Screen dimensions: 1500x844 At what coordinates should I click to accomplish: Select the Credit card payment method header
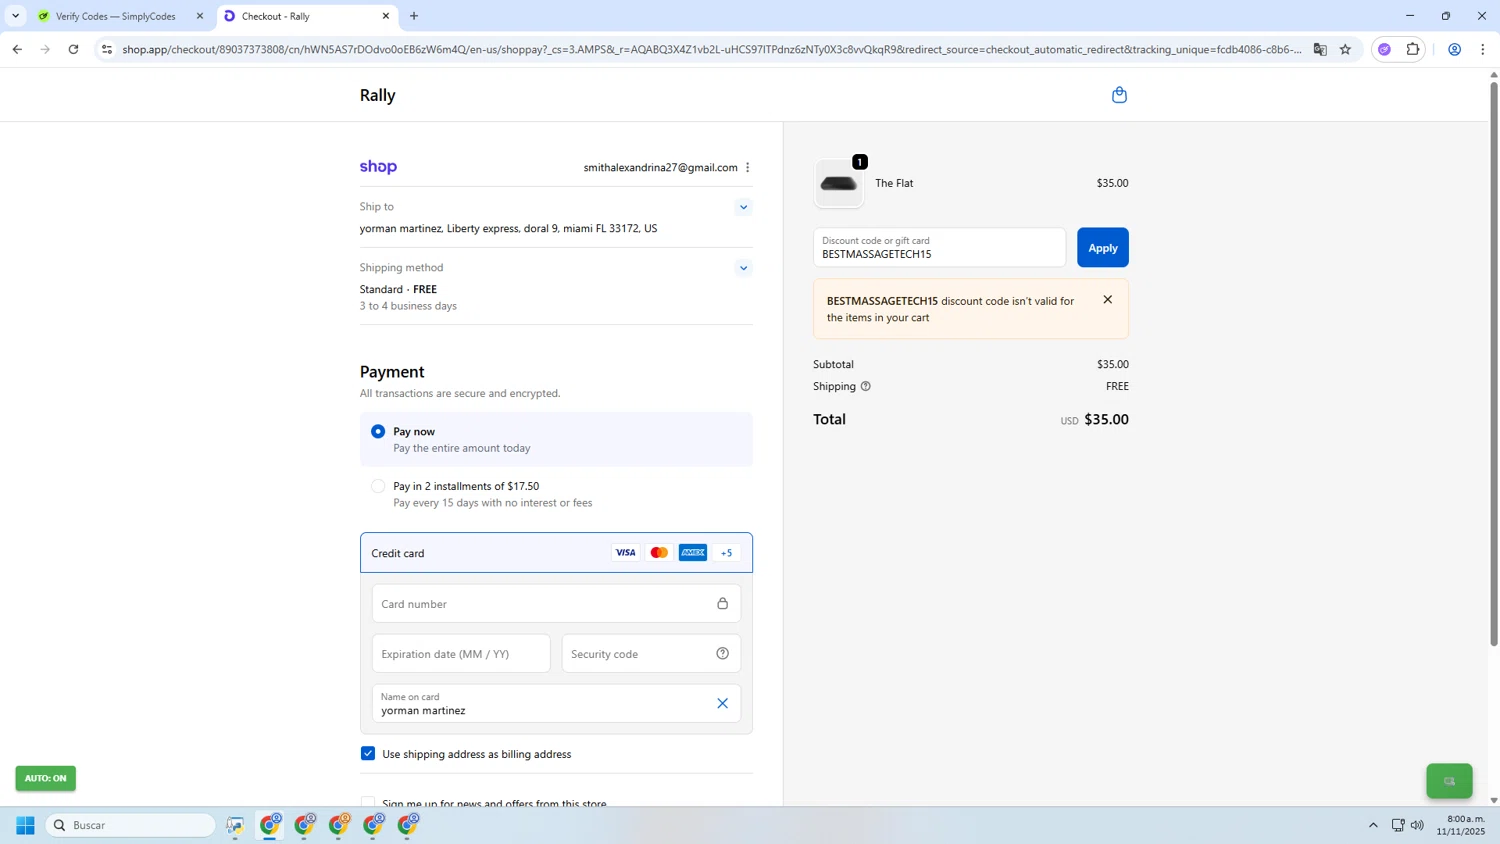(556, 553)
